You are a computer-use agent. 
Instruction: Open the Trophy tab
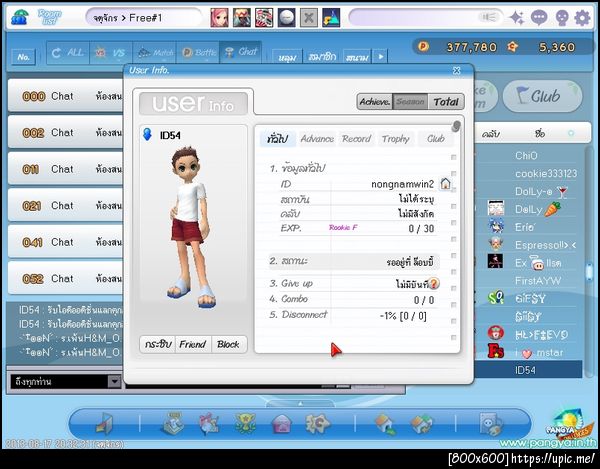395,138
